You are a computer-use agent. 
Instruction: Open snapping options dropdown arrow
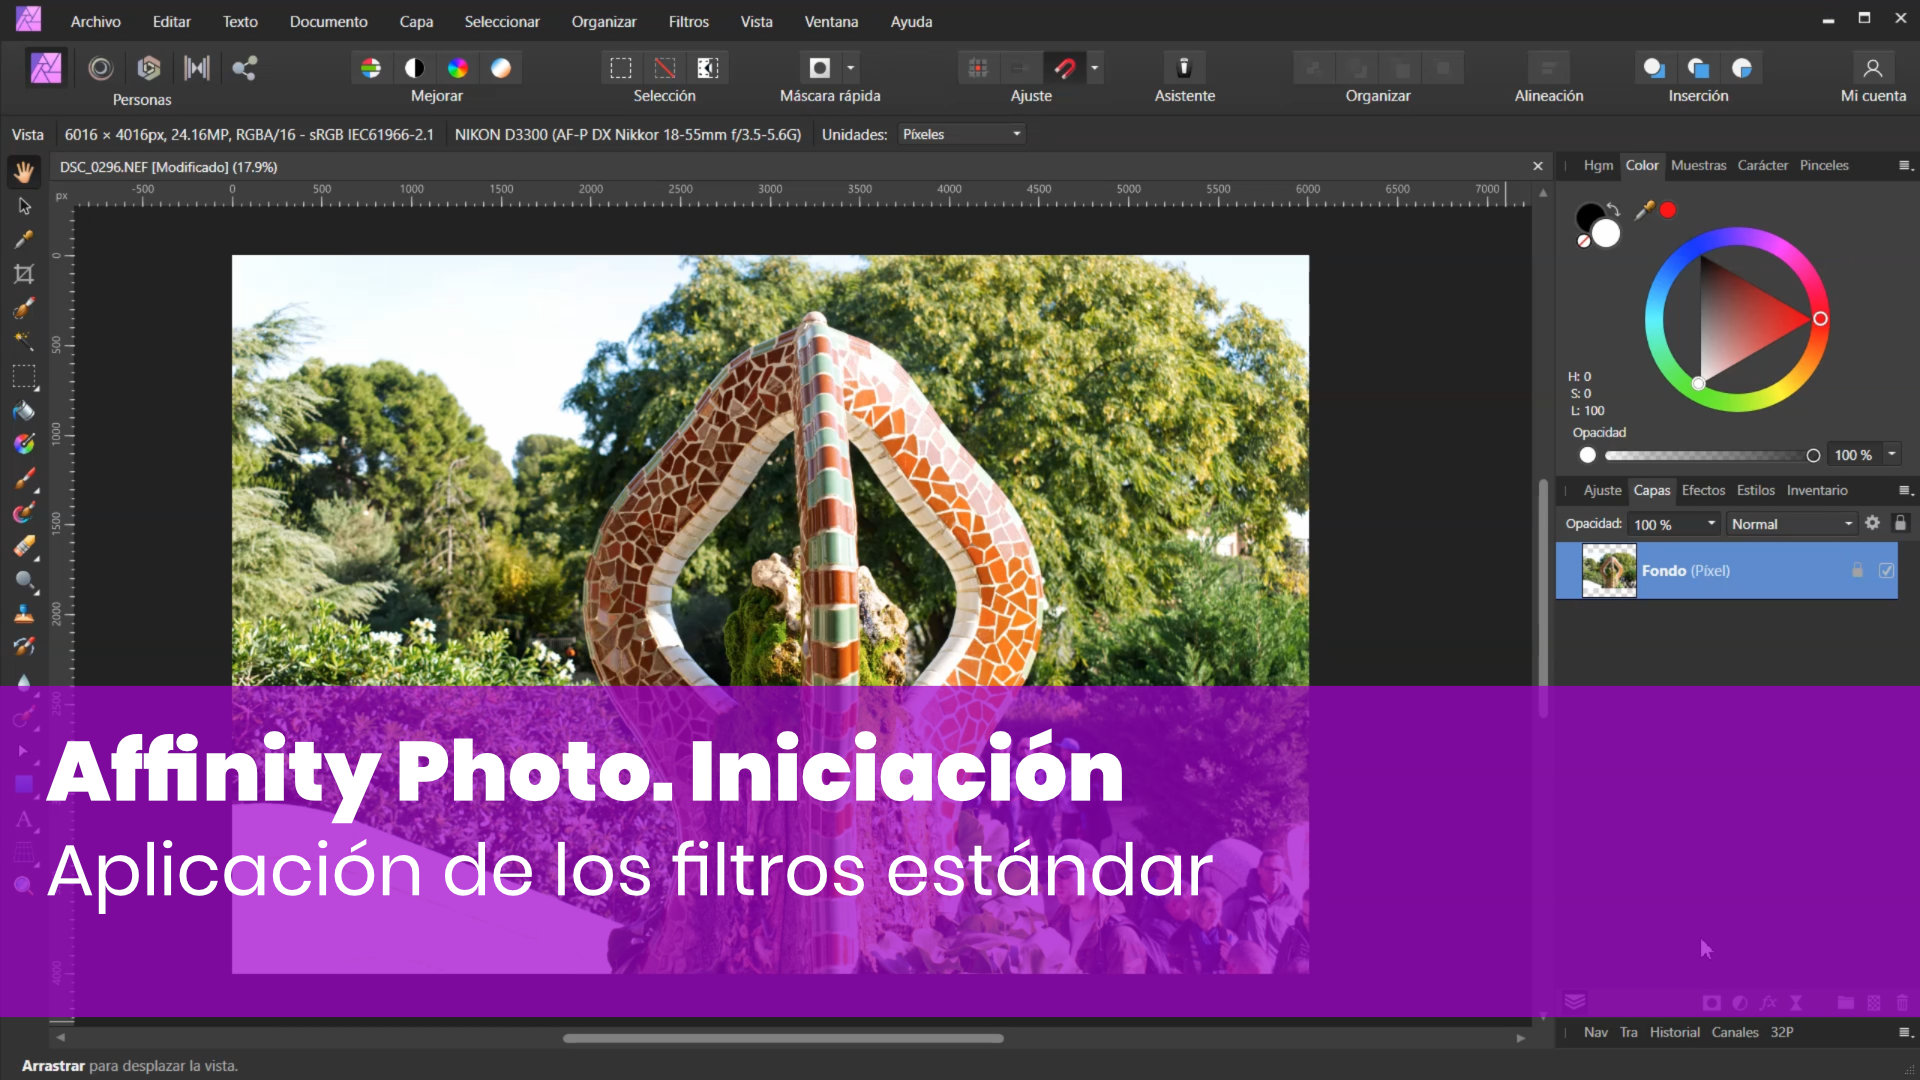(1095, 68)
